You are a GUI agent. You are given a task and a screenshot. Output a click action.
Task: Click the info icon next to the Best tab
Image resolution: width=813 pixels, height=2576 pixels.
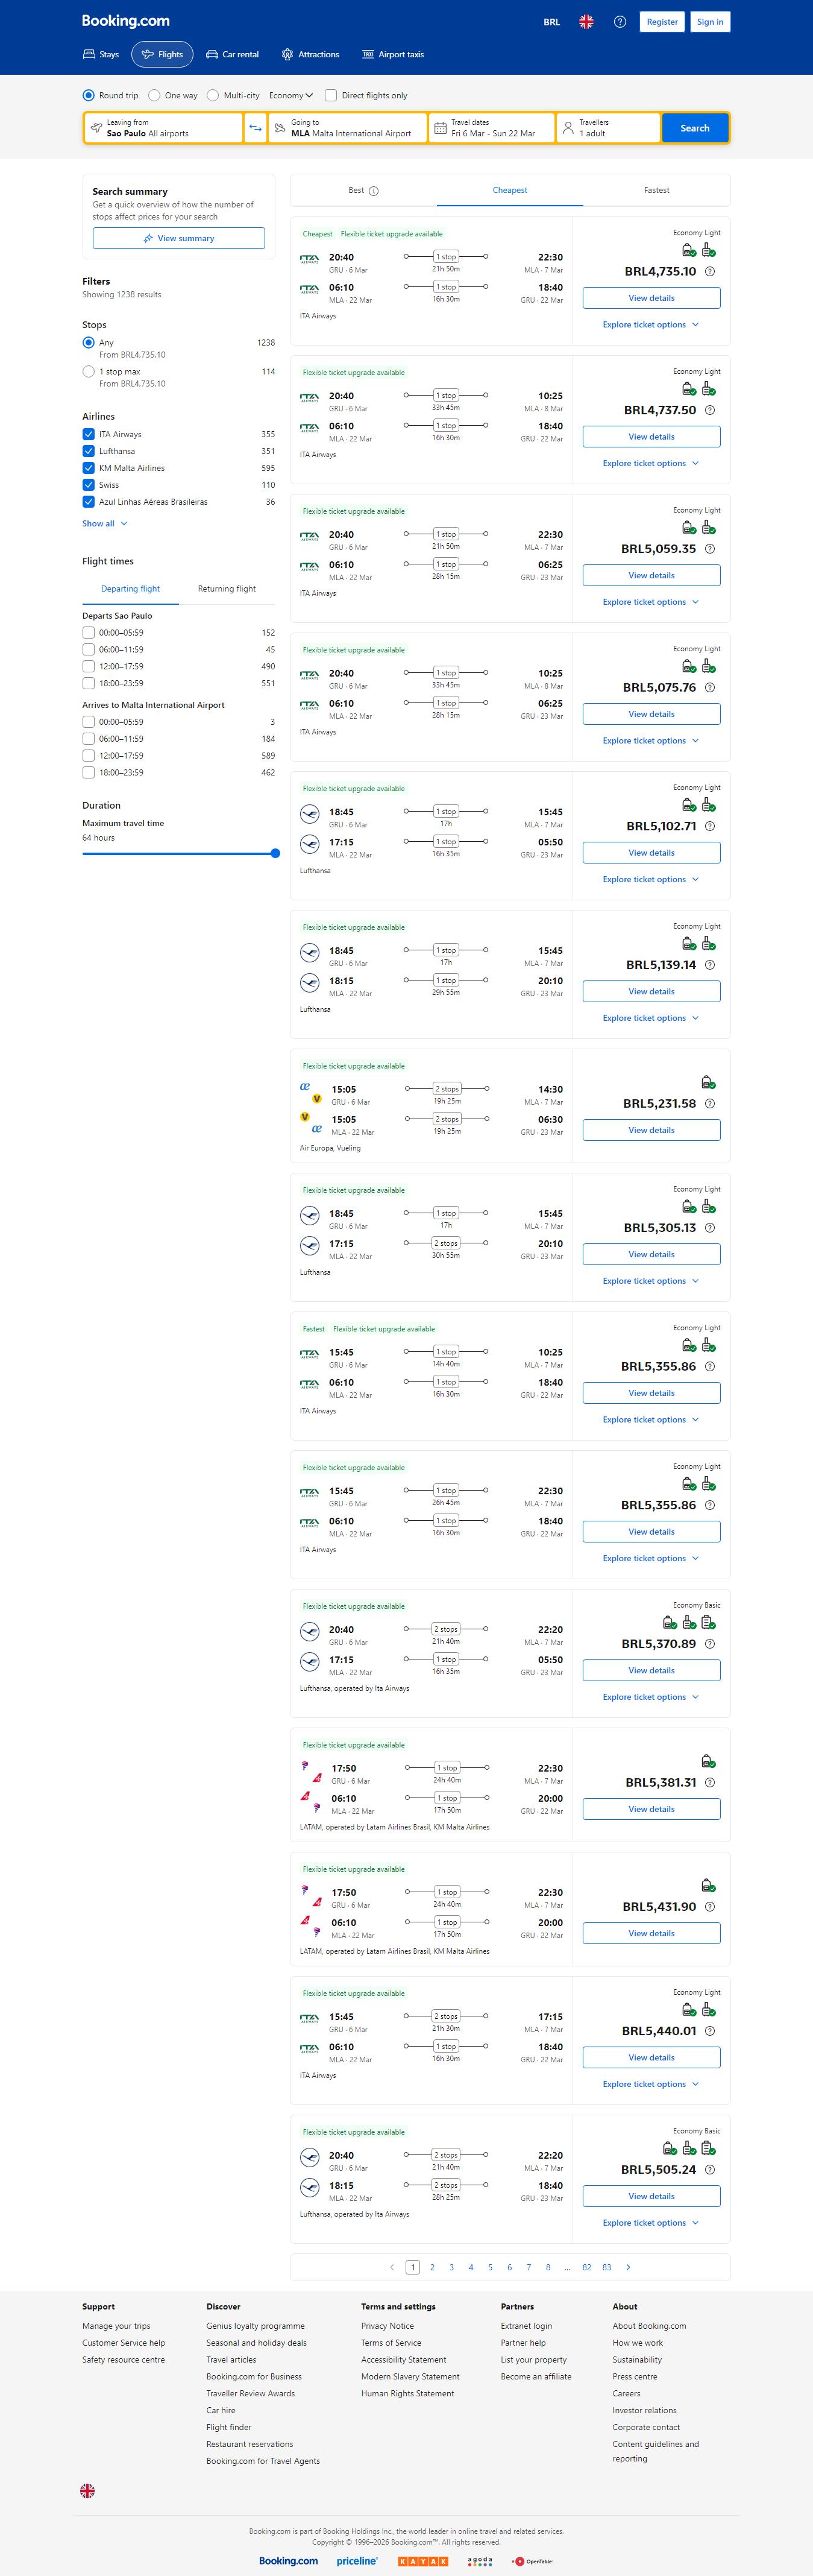(374, 191)
